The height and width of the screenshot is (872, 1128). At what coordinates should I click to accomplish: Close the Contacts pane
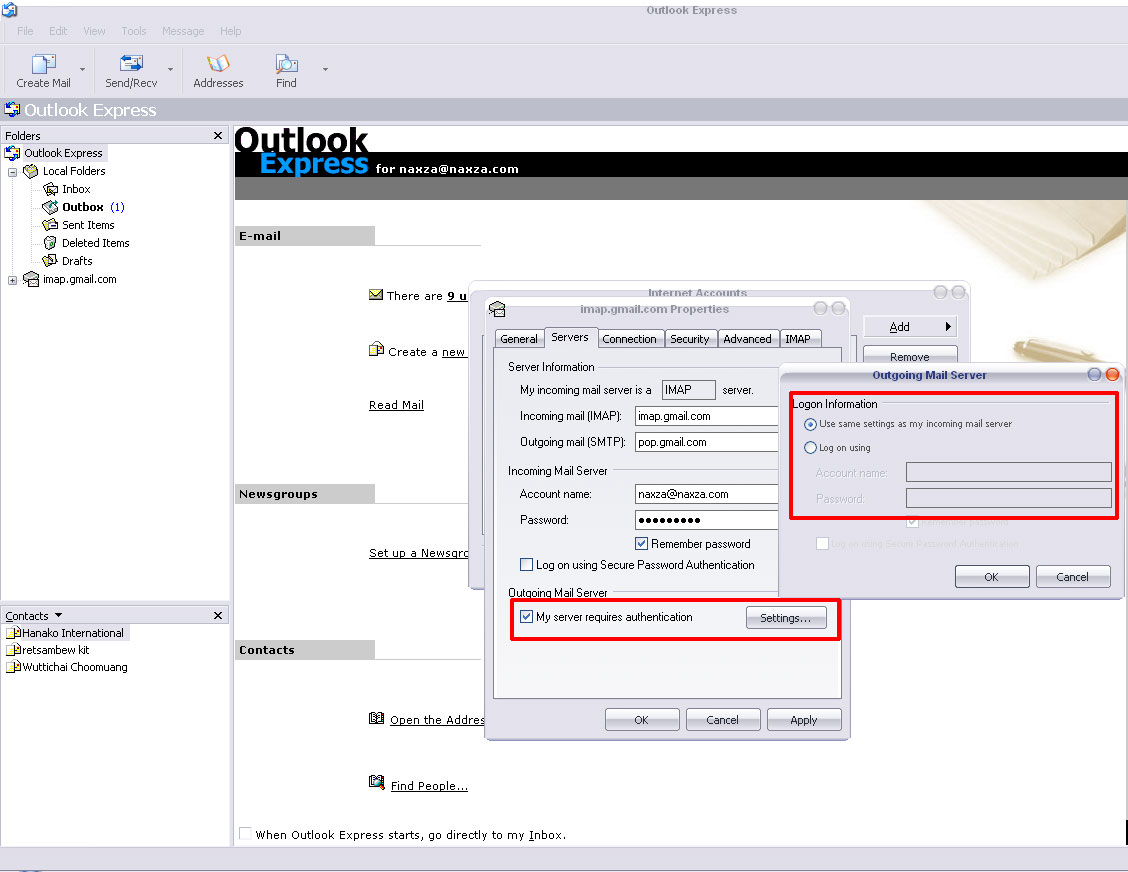[218, 615]
